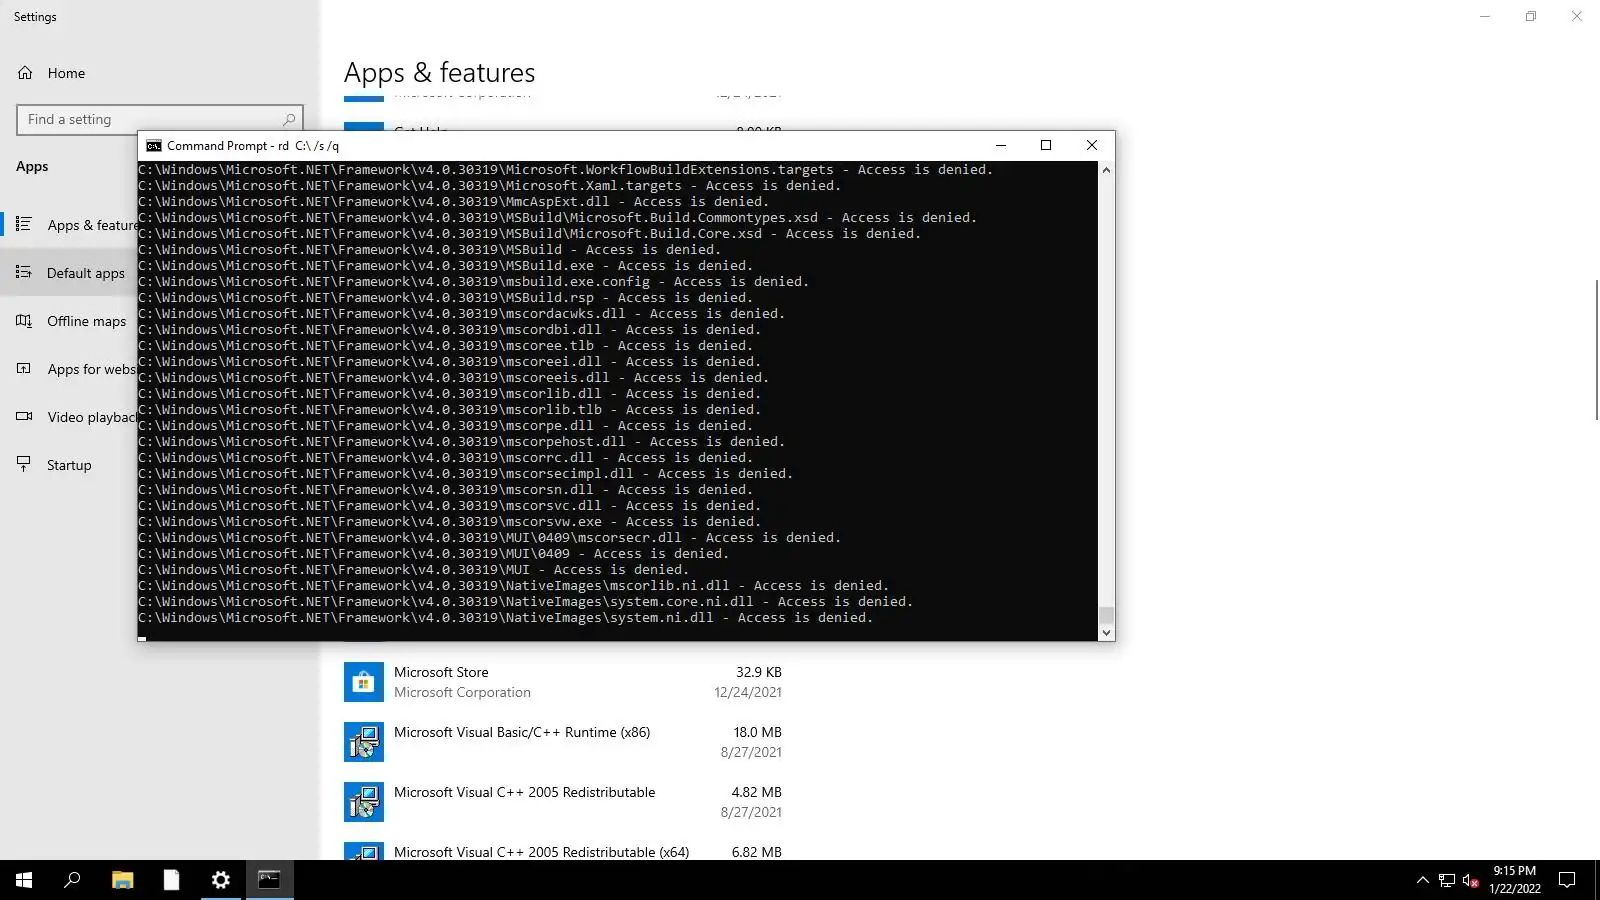Click the Microsoft.Xaml.targets output line
The width and height of the screenshot is (1600, 900).
489,186
